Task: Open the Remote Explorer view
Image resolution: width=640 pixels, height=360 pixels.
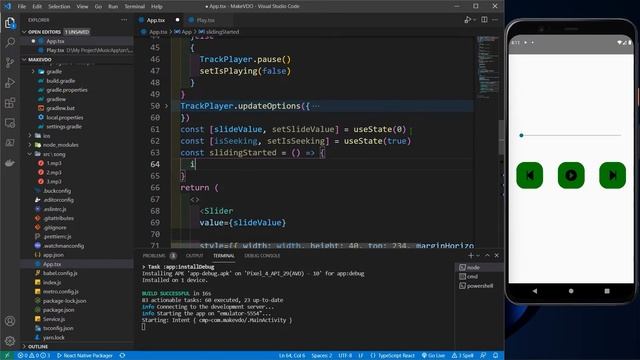Action: (x=10, y=123)
